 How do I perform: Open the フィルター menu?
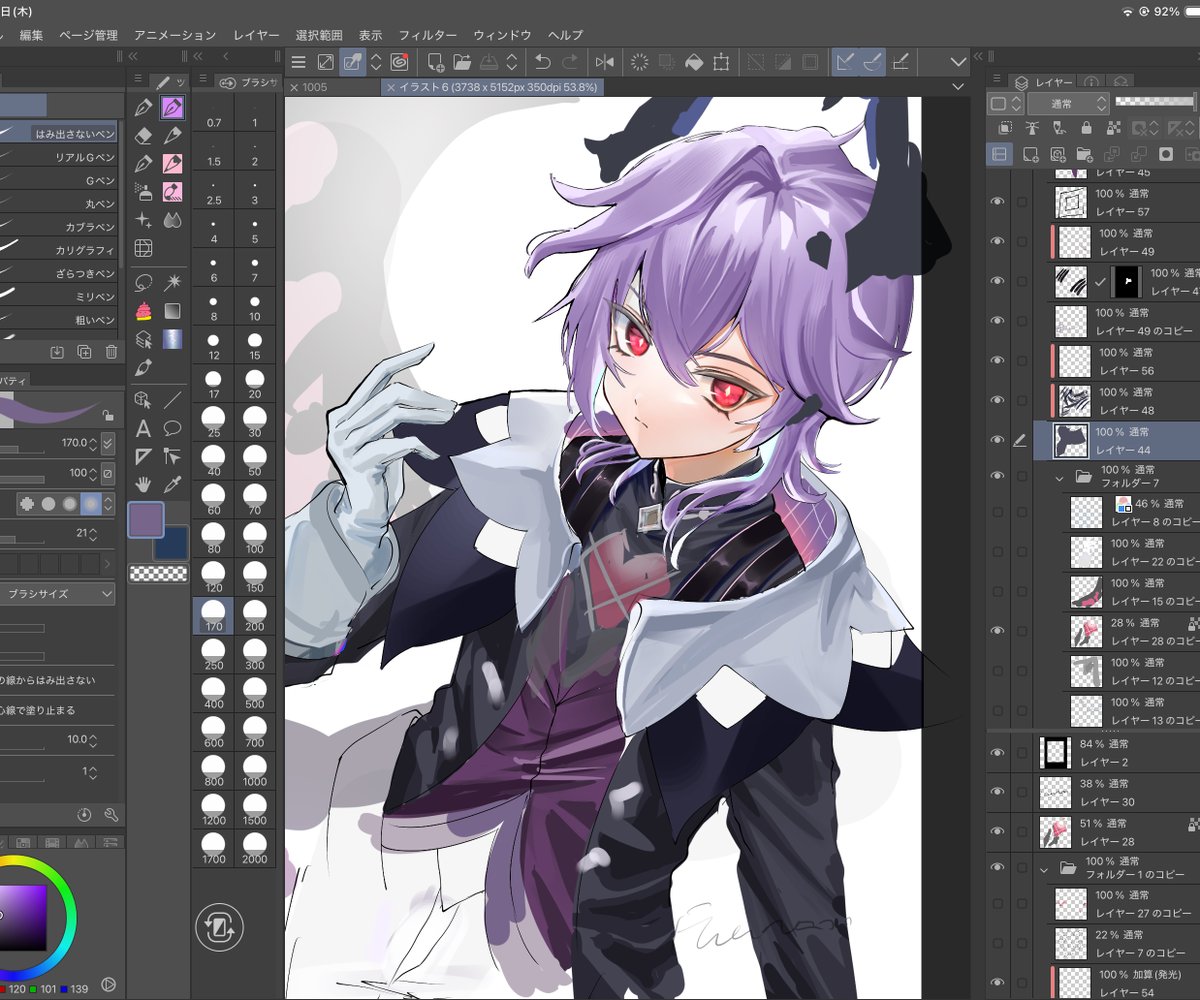coord(428,34)
